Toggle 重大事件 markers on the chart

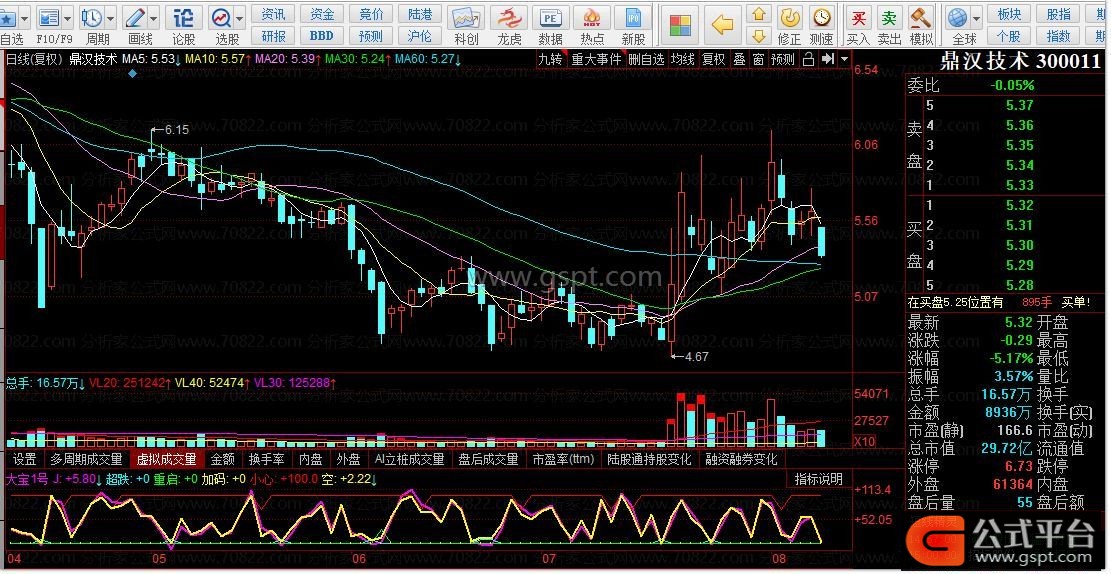(597, 60)
